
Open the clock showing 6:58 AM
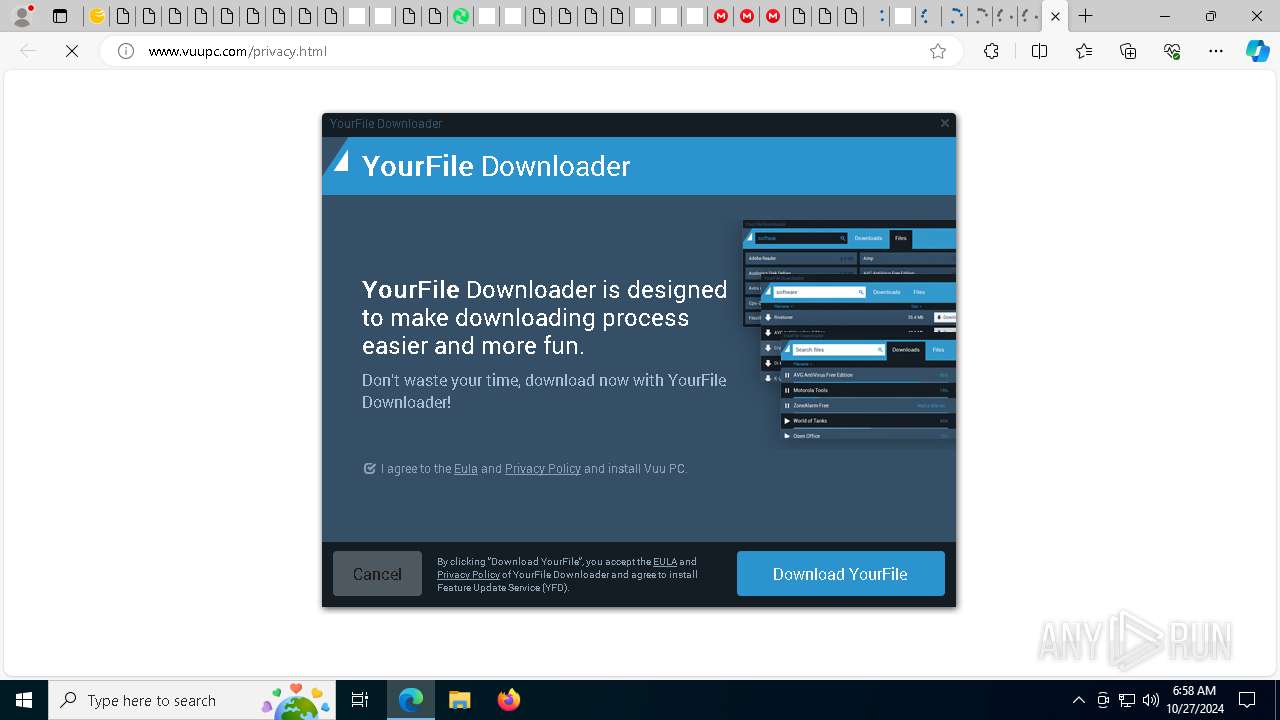1194,700
